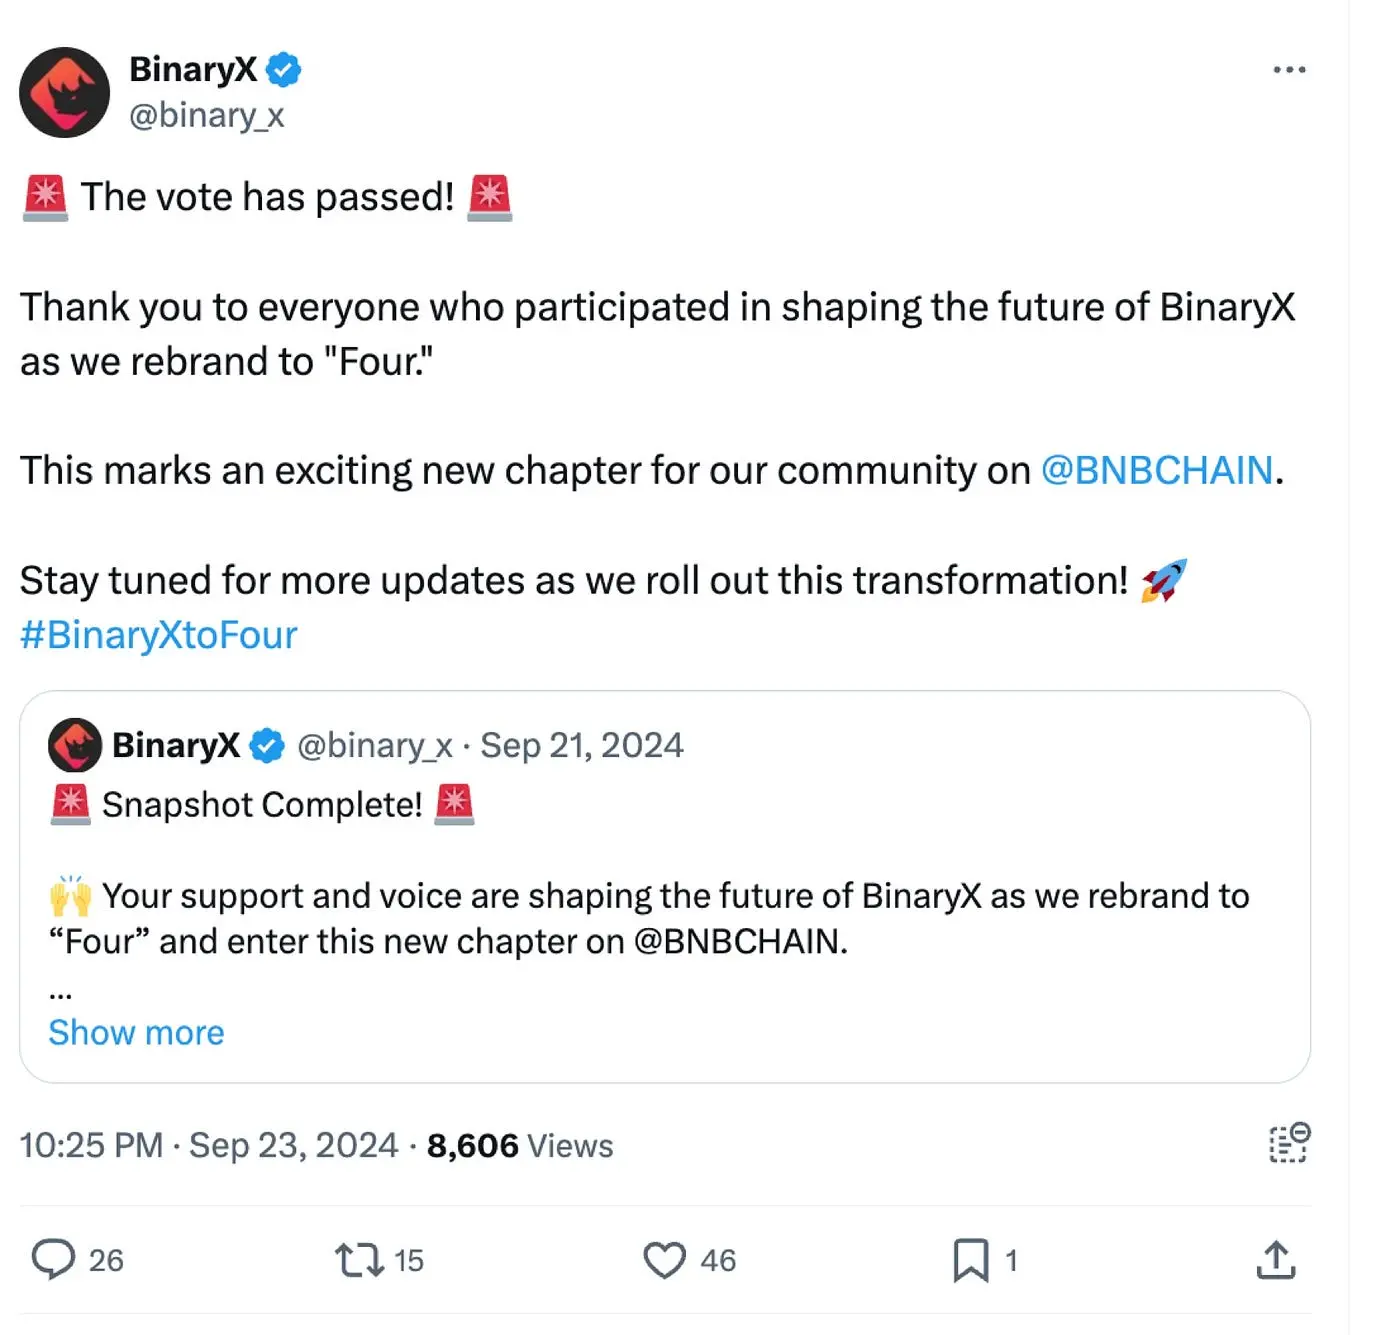Bookmark this tweet
The image size is (1400, 1335).
pyautogui.click(x=970, y=1259)
